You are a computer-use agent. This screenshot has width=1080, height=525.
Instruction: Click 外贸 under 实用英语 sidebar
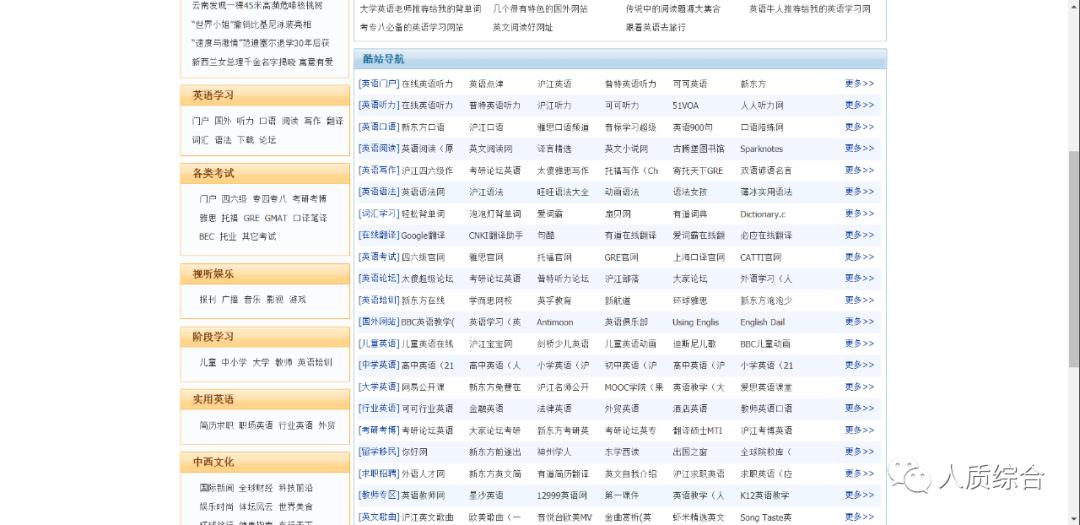[326, 426]
